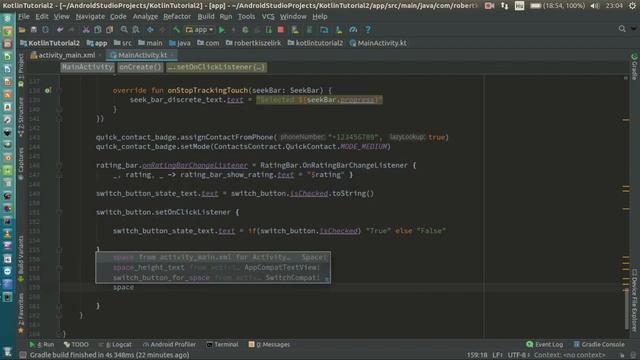Click the Paste icon in toolbar
640x360 pixels.
tap(109, 30)
